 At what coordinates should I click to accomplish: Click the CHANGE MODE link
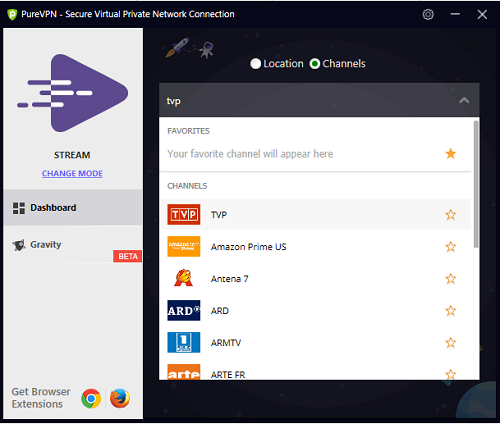pyautogui.click(x=72, y=173)
